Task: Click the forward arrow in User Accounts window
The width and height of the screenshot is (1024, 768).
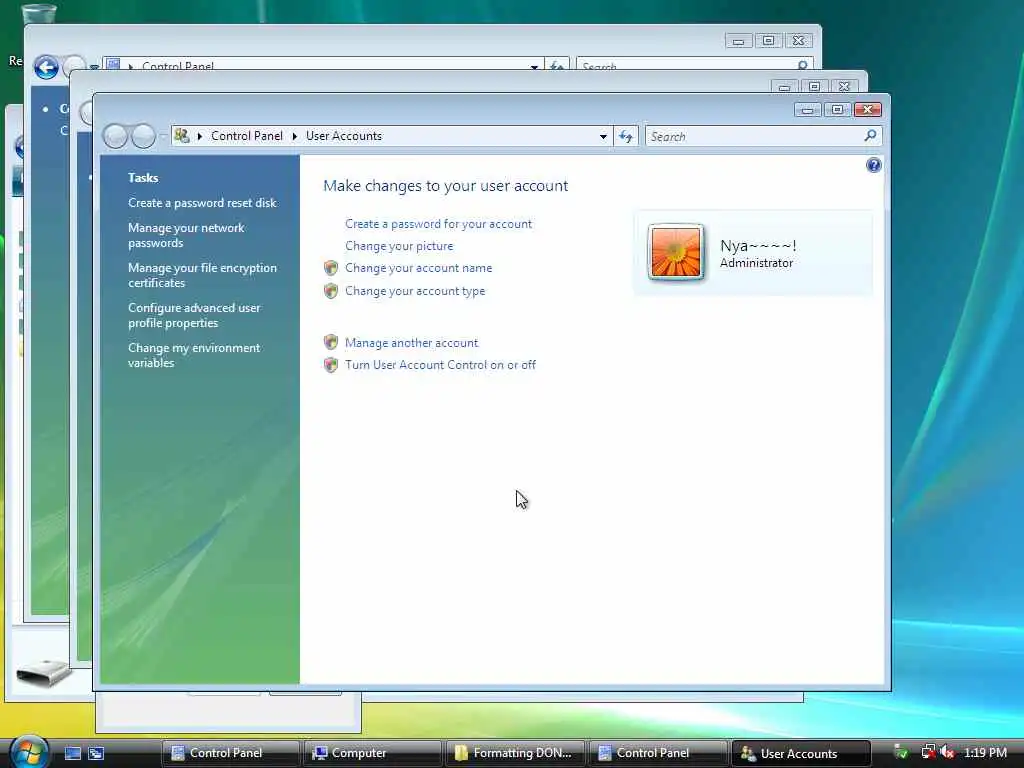Action: pyautogui.click(x=143, y=136)
